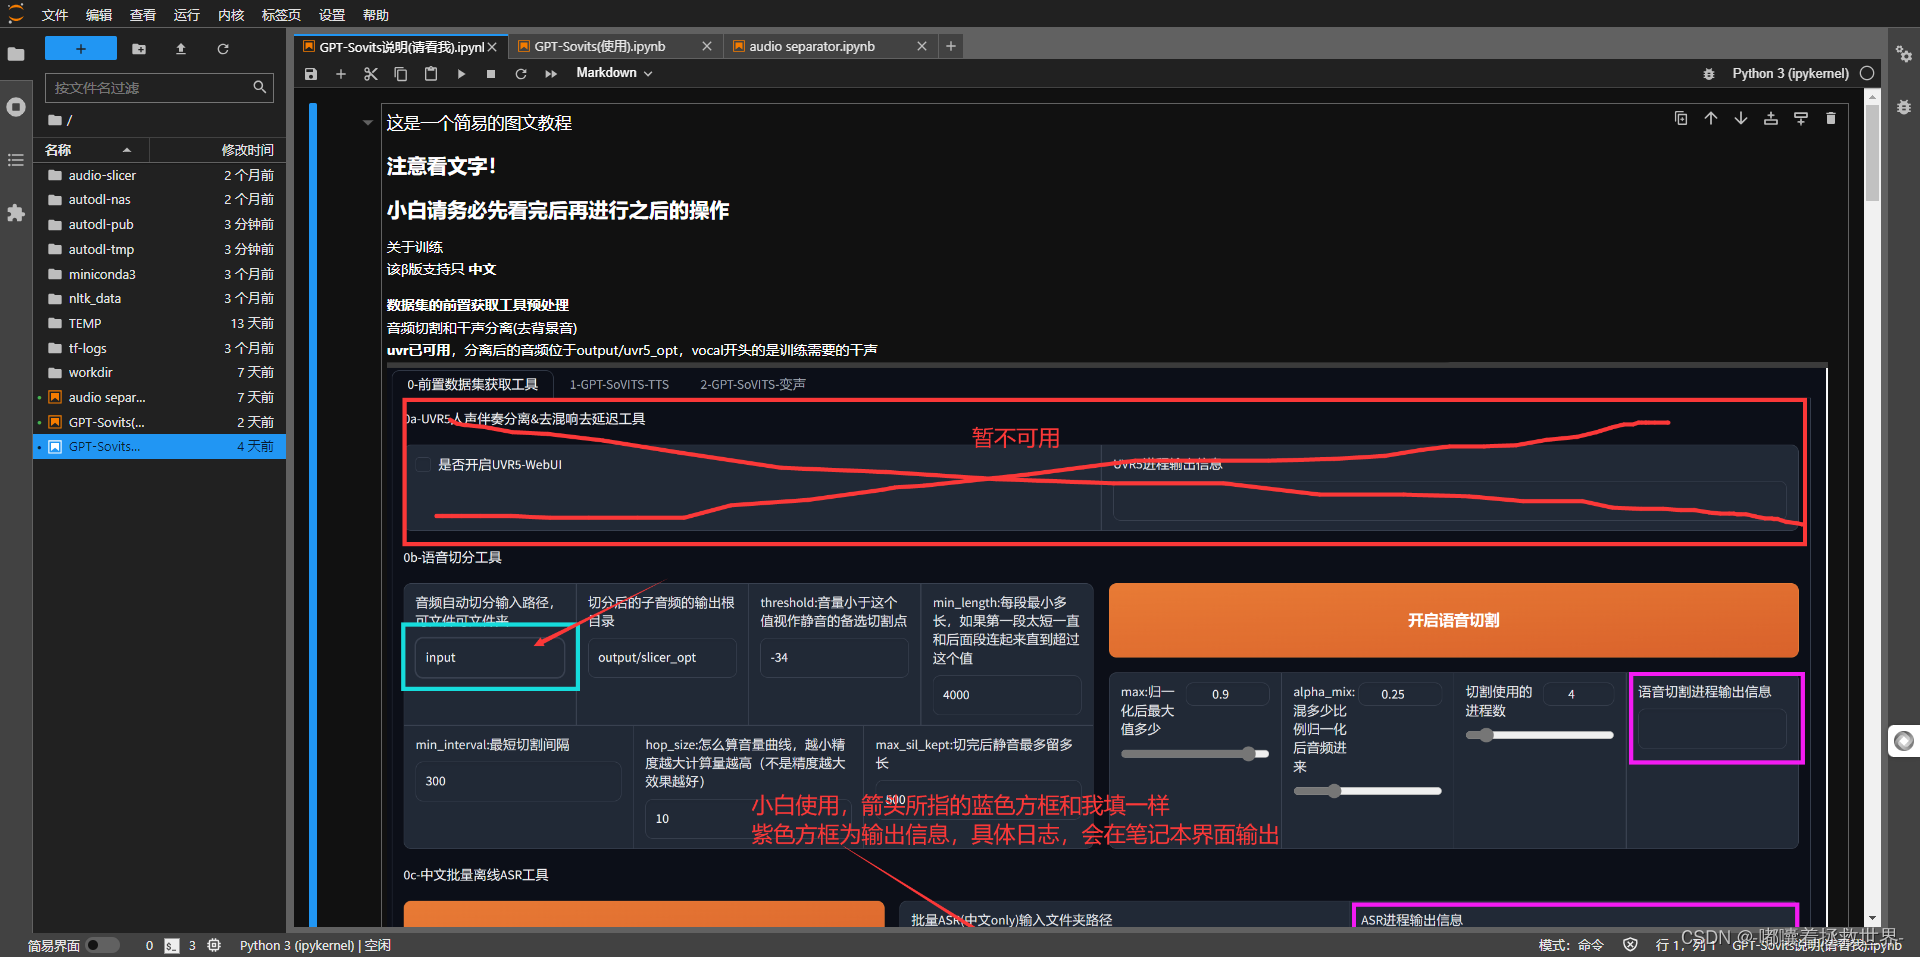
Task: Refresh the file list
Action: pos(223,48)
